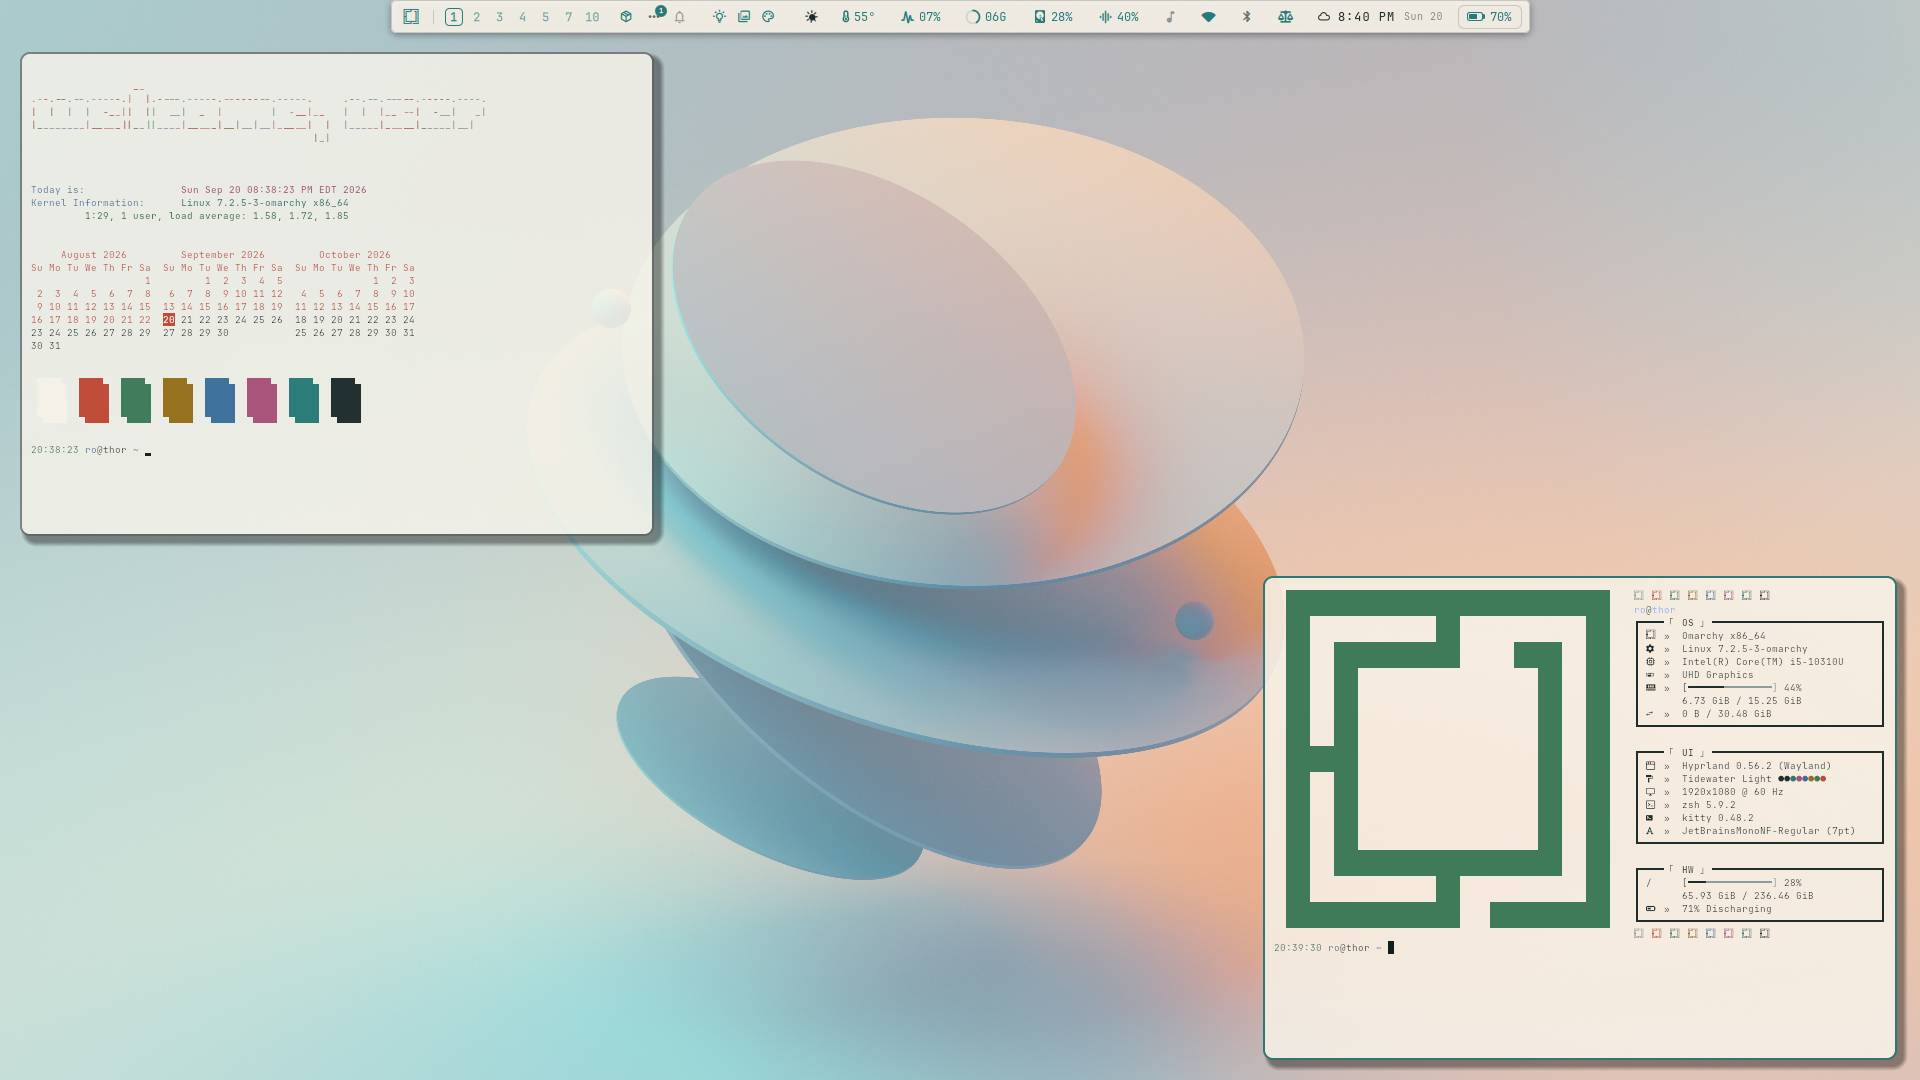Click the dark color block in left terminal
The height and width of the screenshot is (1080, 1920).
346,400
